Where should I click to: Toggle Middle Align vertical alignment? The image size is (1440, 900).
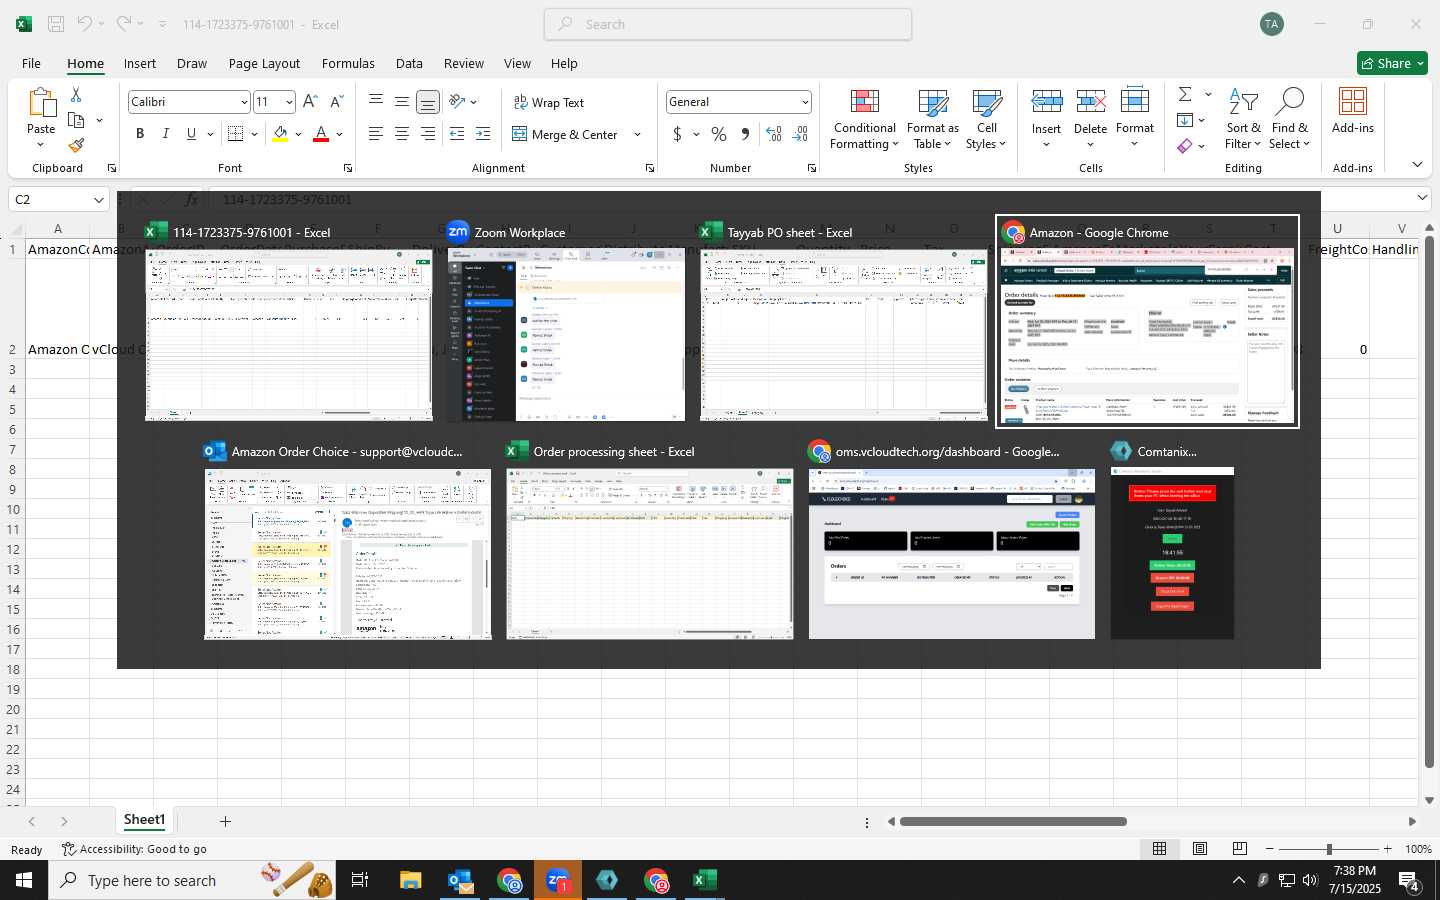click(x=402, y=102)
